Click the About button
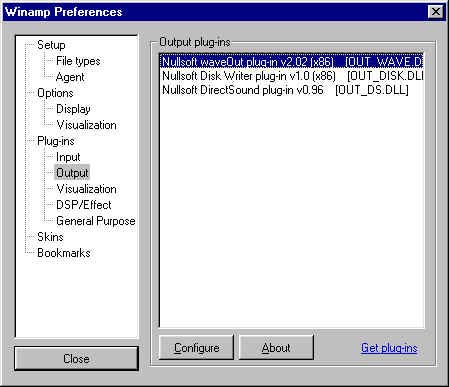449x387 pixels. click(276, 348)
